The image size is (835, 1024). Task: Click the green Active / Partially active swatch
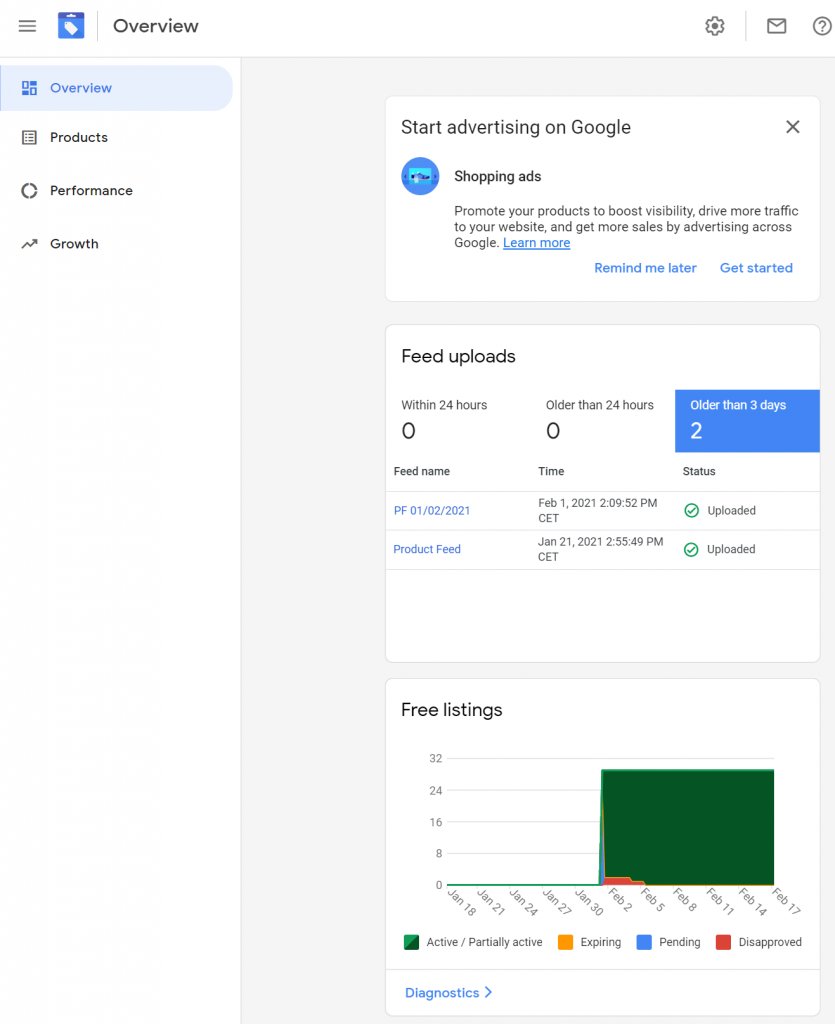pyautogui.click(x=411, y=942)
